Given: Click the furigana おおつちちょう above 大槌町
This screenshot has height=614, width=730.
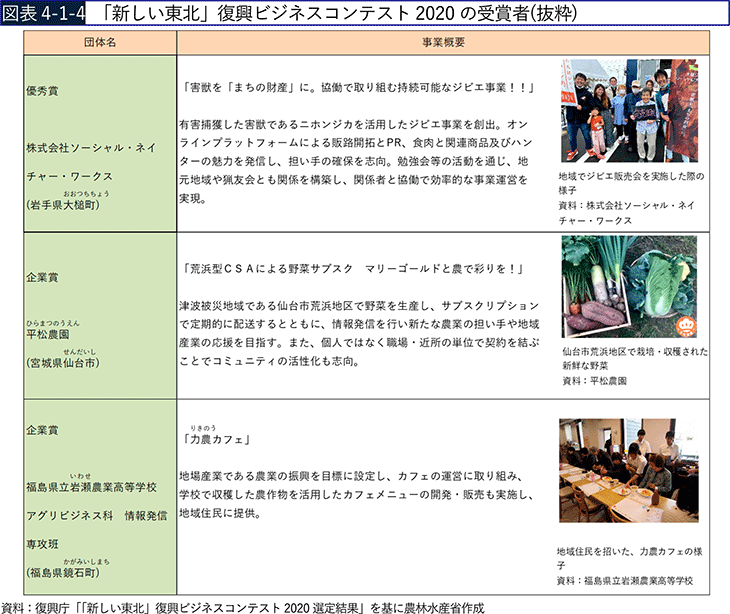Looking at the screenshot, I should pos(86,194).
